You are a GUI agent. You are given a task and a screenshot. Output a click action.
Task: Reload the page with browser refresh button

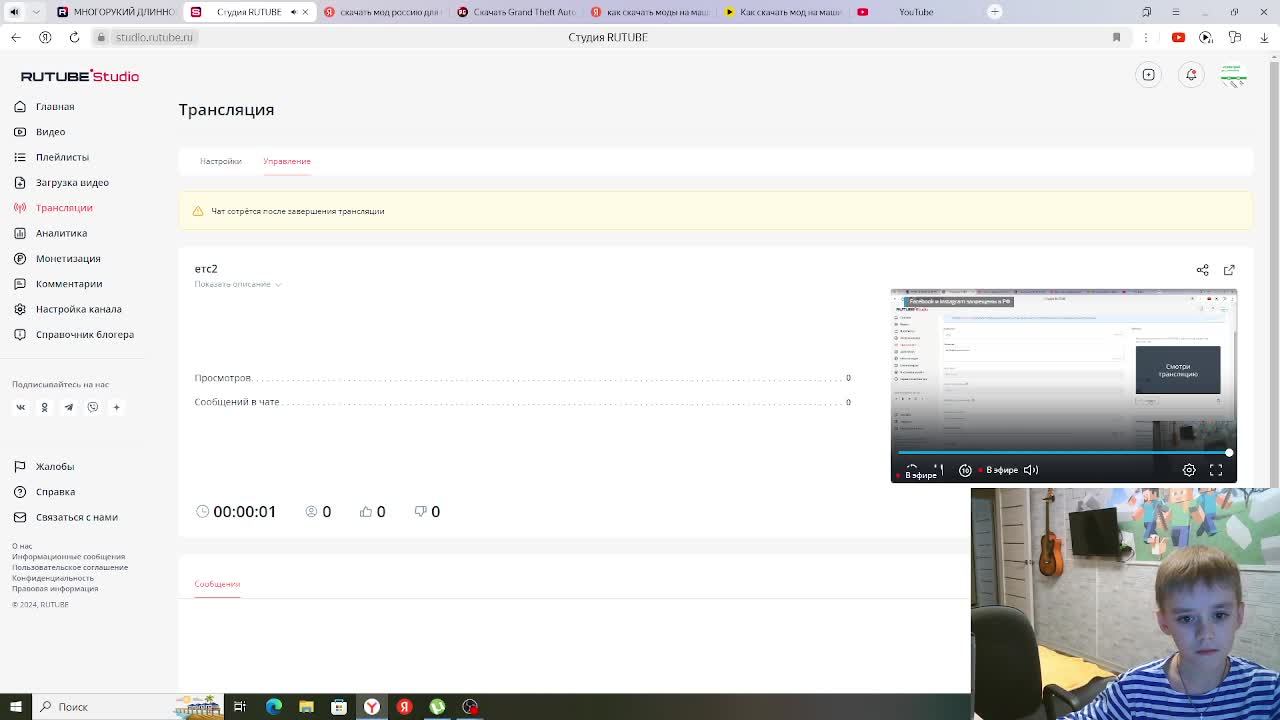coord(74,37)
